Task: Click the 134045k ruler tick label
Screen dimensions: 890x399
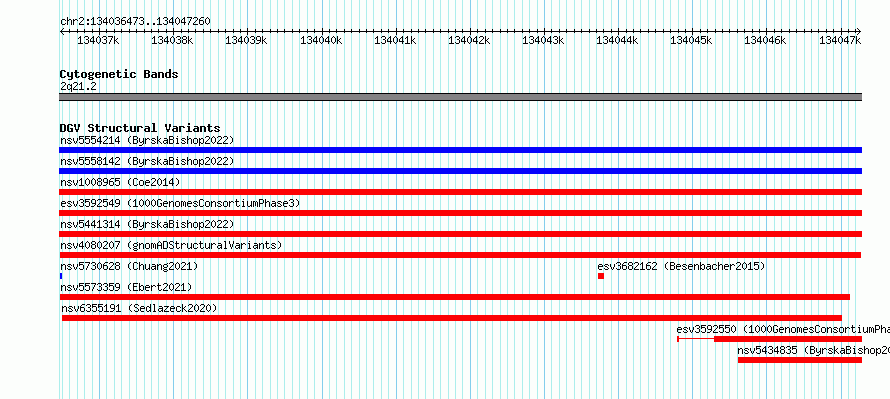Action: coord(692,40)
